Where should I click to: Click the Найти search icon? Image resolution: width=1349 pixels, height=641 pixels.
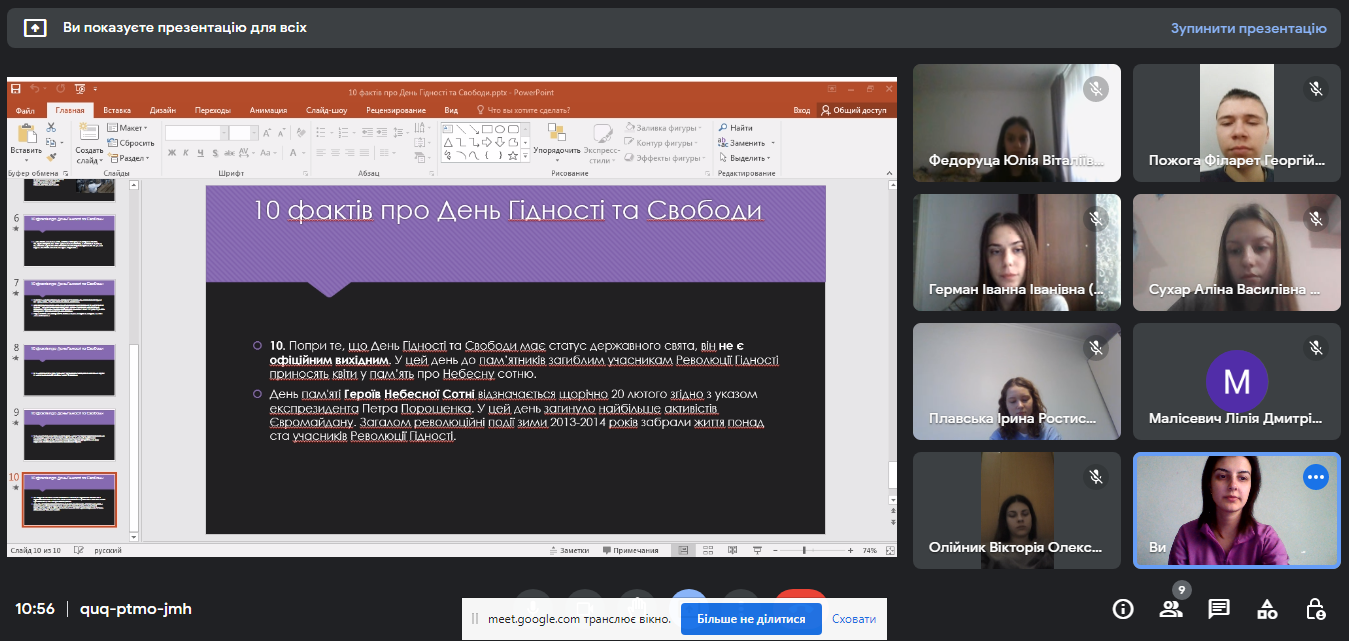click(723, 128)
